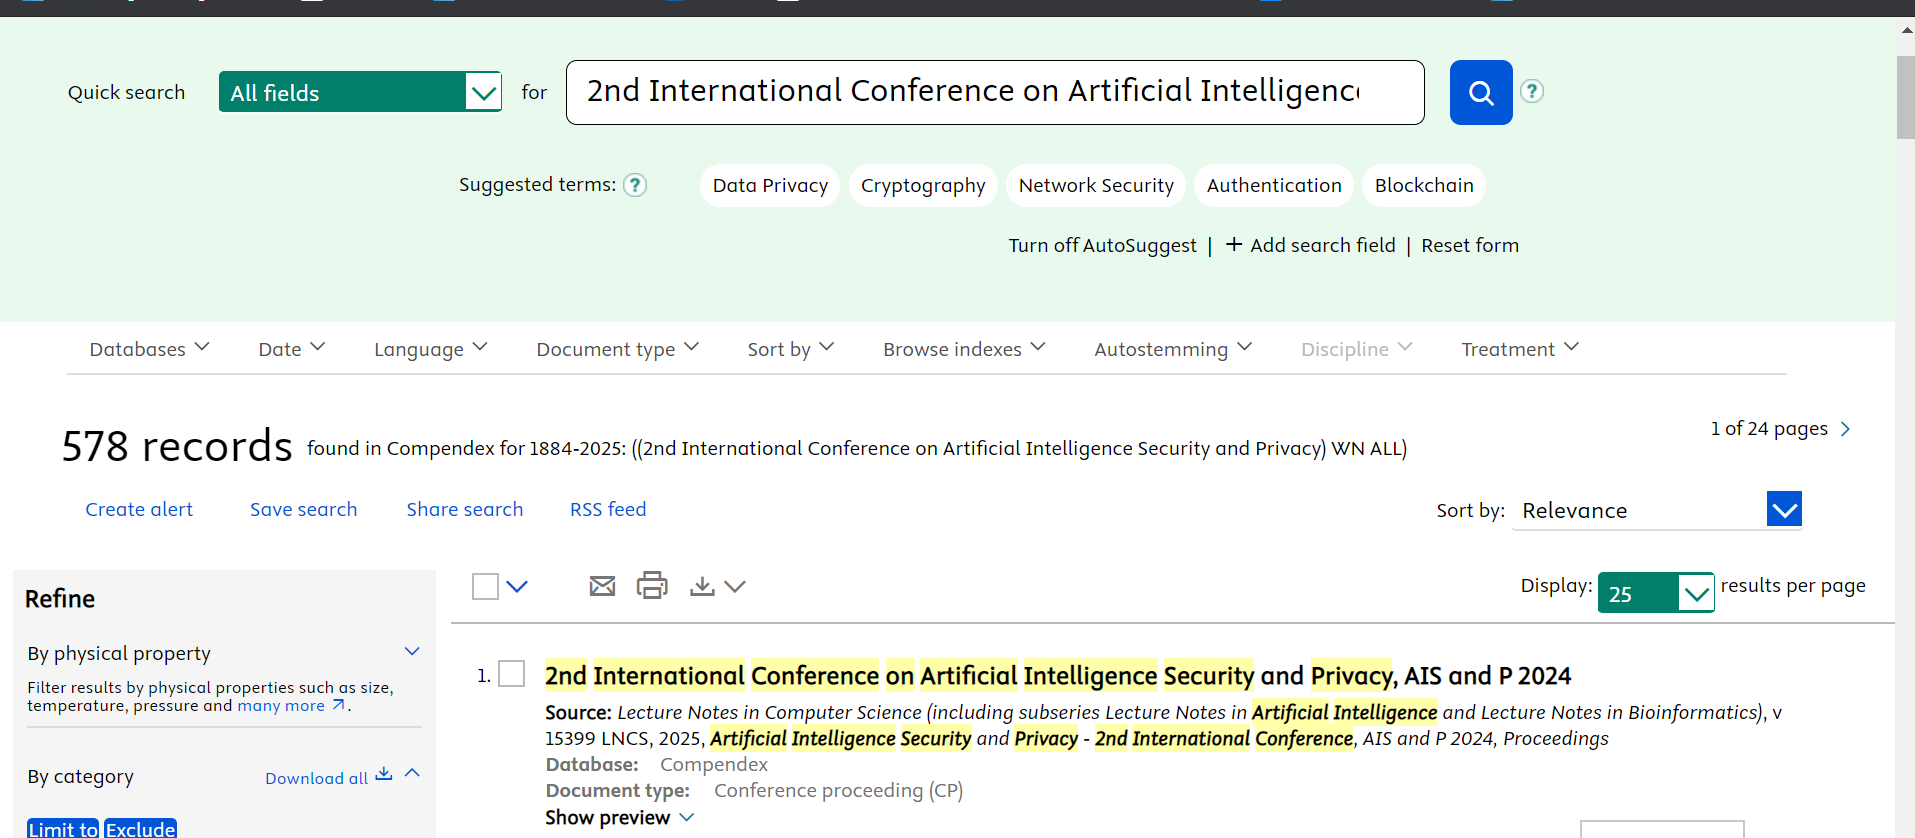Open the Browse indexes menu
Viewport: 1915px width, 838px height.
pos(963,349)
